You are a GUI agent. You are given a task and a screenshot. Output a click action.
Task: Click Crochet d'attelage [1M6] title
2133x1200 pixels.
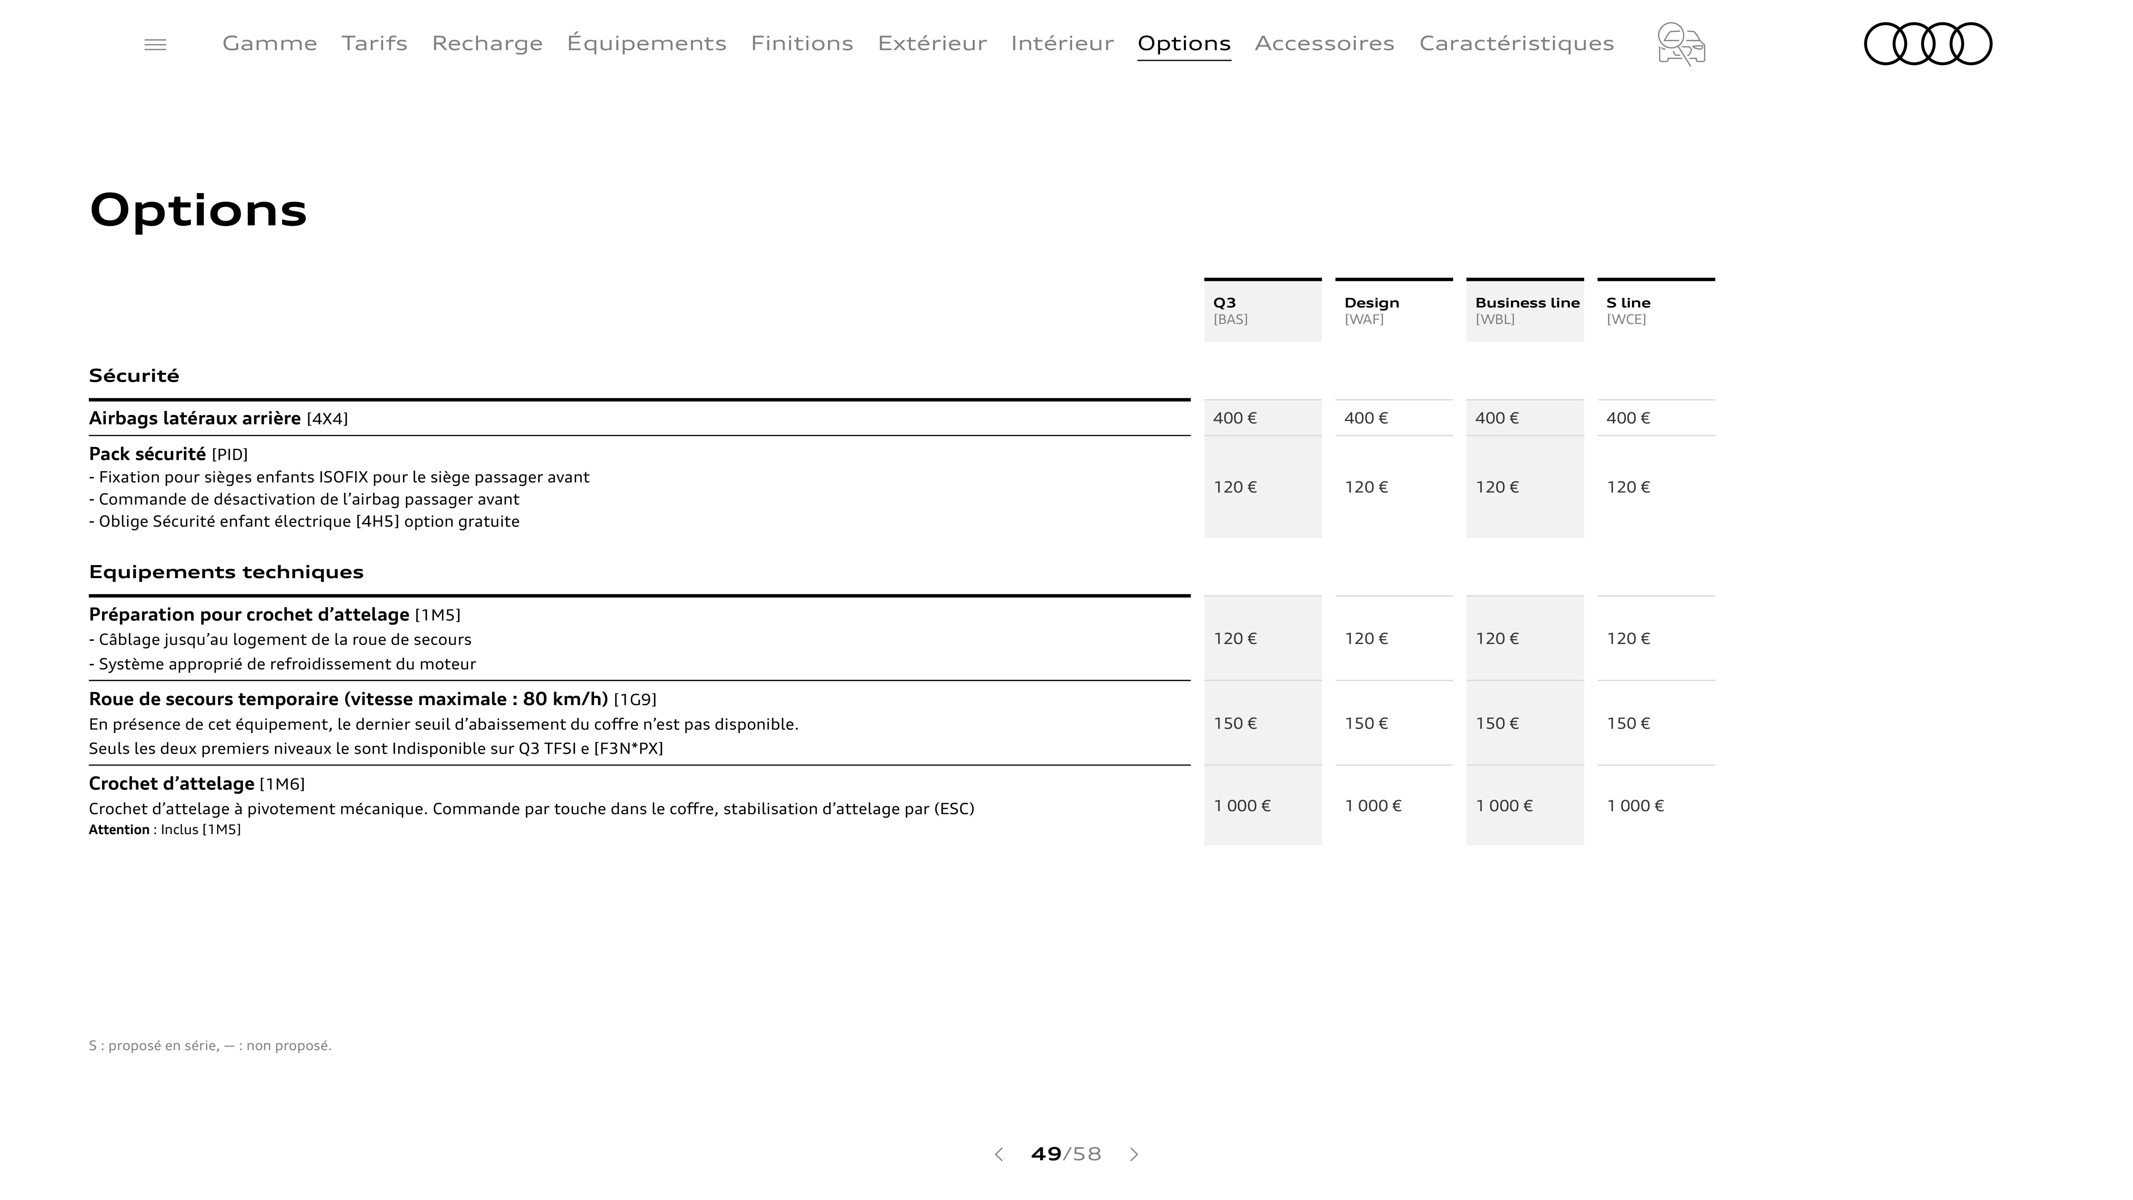coord(197,784)
